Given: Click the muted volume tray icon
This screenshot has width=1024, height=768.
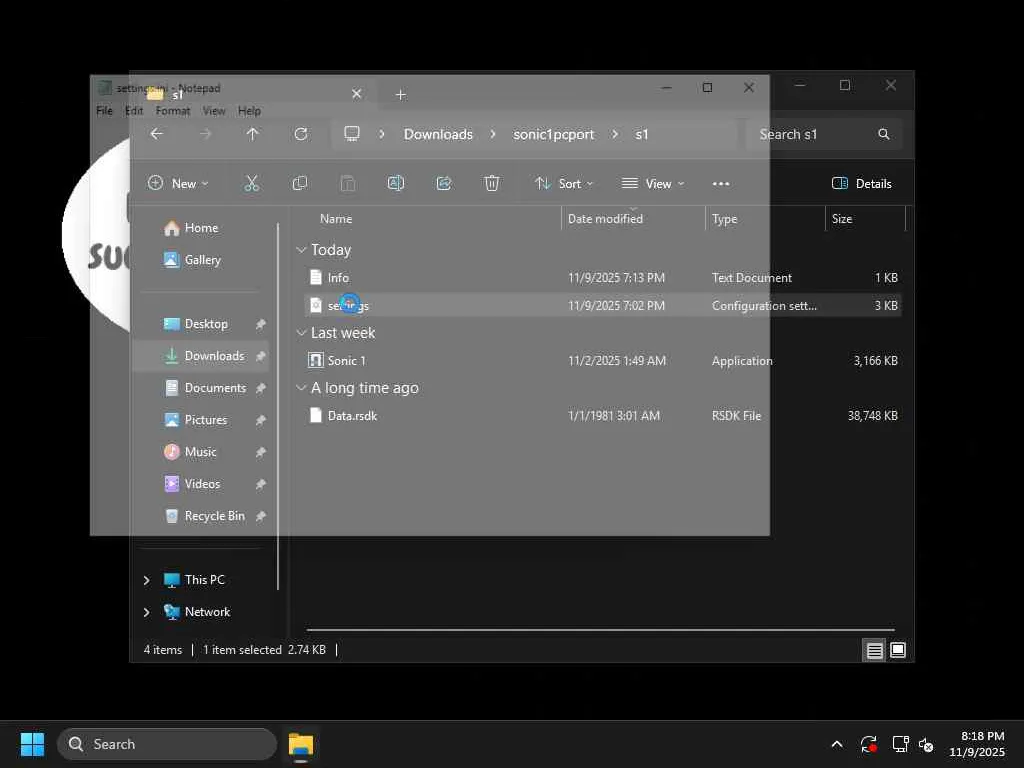Looking at the screenshot, I should (x=925, y=744).
